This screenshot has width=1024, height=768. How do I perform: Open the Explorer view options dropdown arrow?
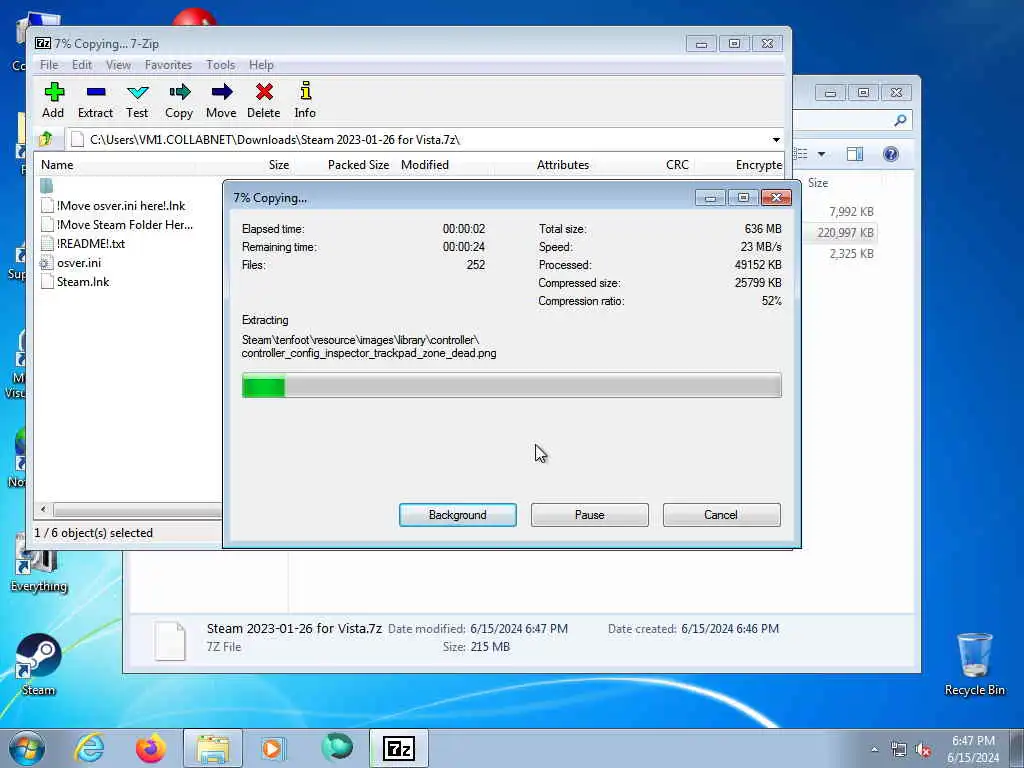[x=821, y=154]
